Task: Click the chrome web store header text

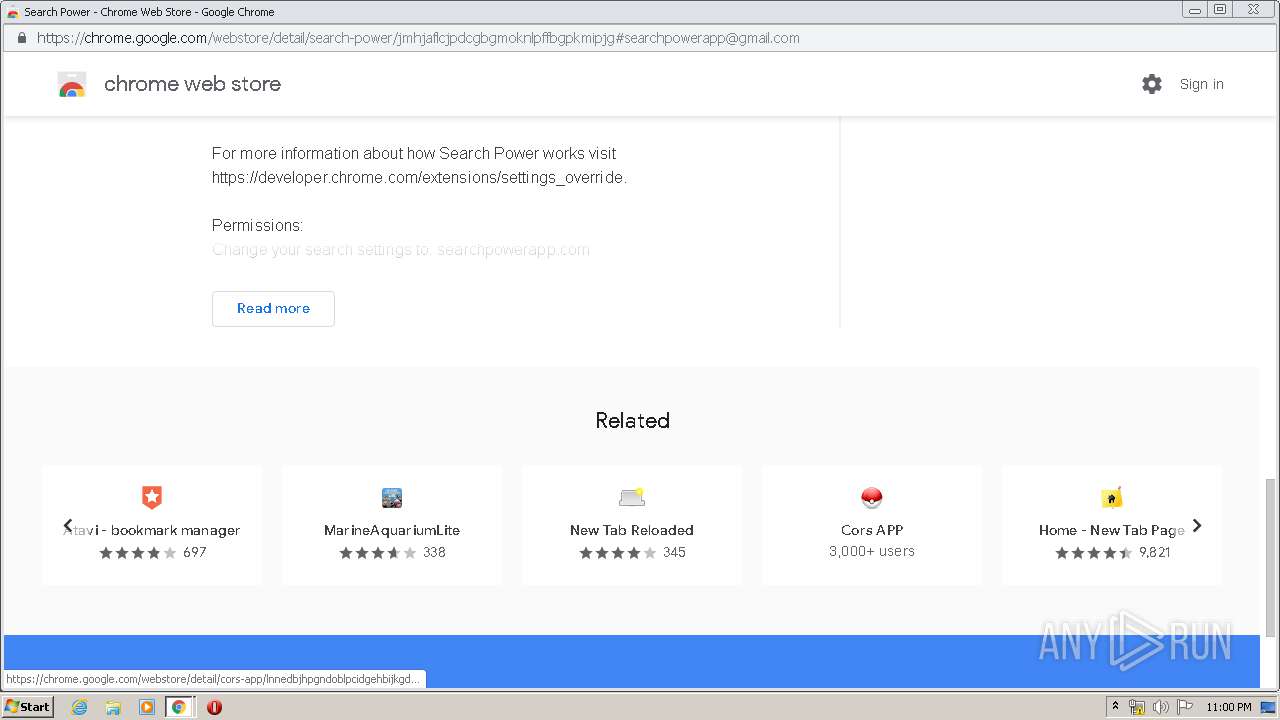Action: [x=192, y=84]
